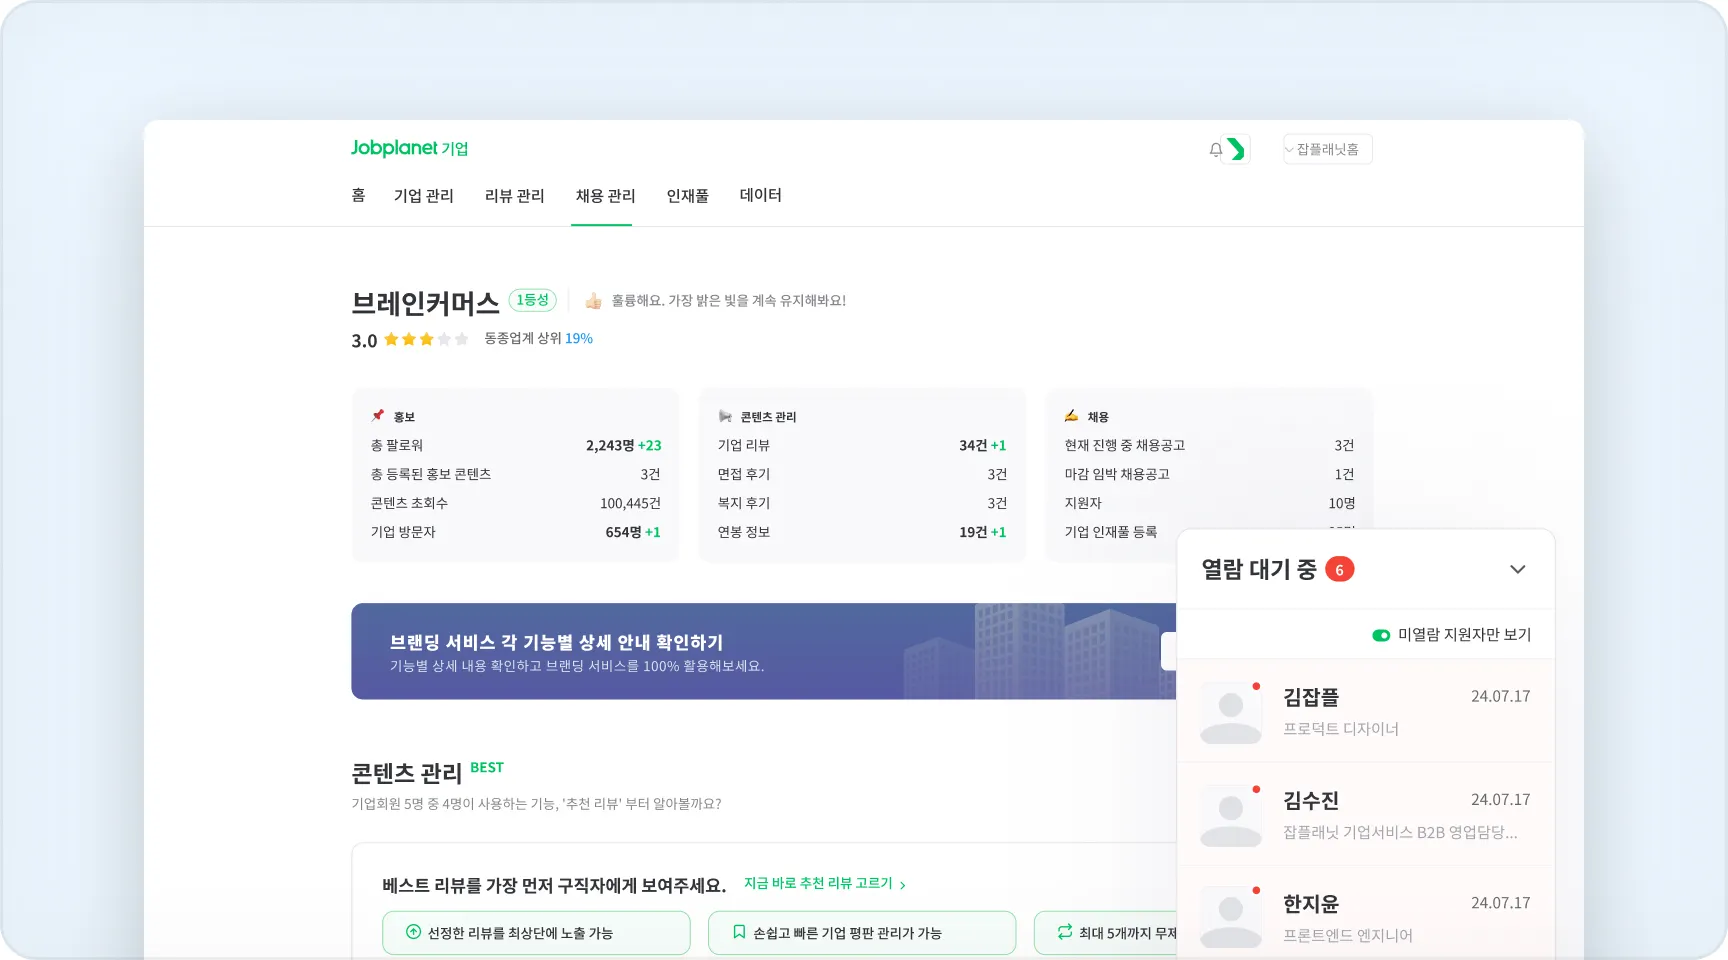The height and width of the screenshot is (960, 1728).
Task: Open the notification bell
Action: point(1215,150)
